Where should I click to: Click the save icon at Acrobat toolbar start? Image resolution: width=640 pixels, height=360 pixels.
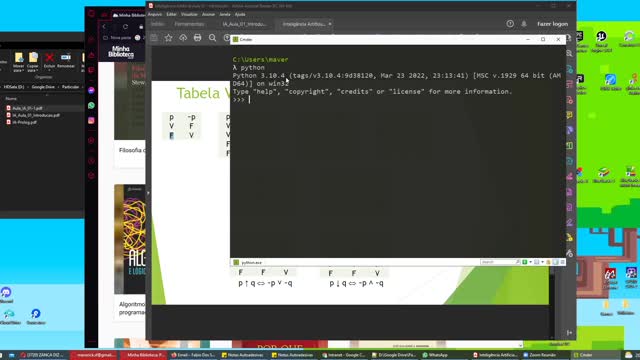[x=154, y=38]
